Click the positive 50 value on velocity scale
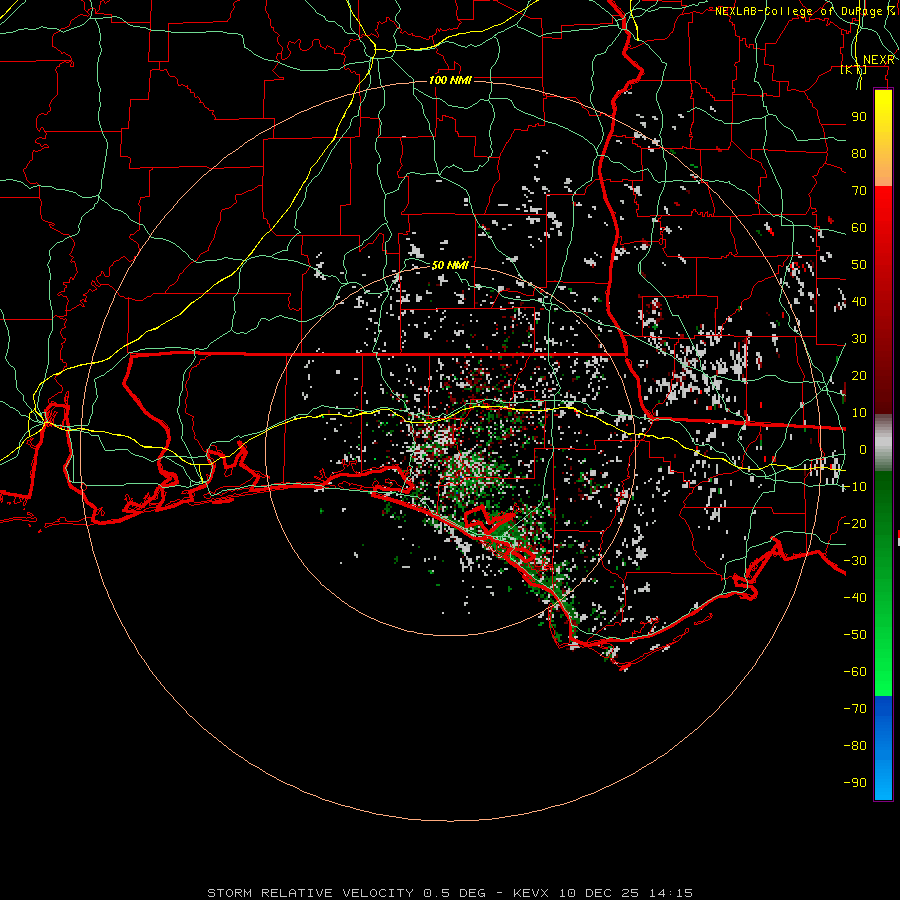Screen dimensions: 900x900 tap(859, 265)
